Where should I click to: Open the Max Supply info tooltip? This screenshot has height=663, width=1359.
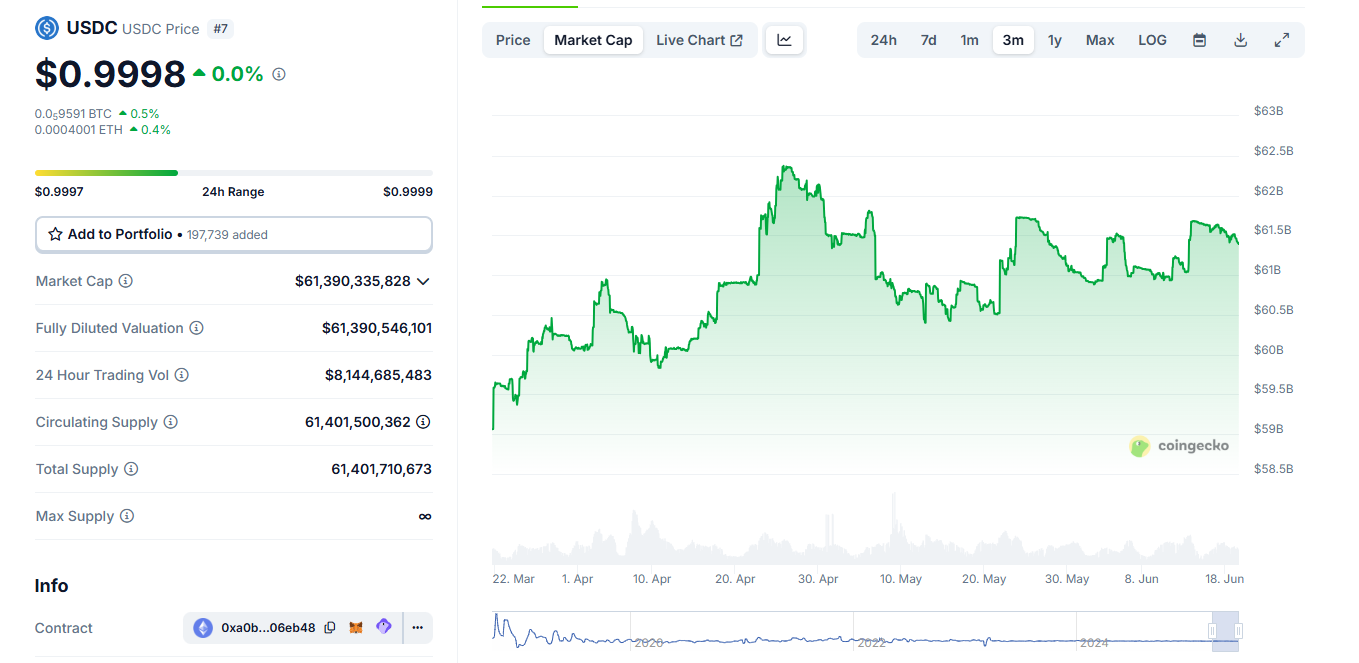point(126,516)
